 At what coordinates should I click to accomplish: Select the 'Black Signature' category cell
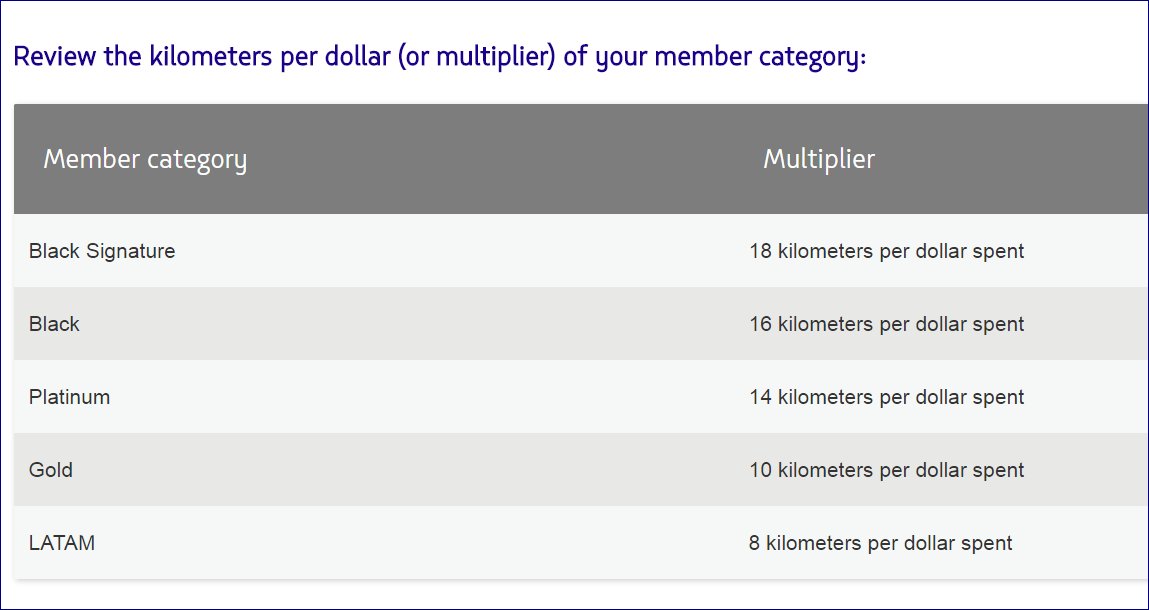click(102, 251)
